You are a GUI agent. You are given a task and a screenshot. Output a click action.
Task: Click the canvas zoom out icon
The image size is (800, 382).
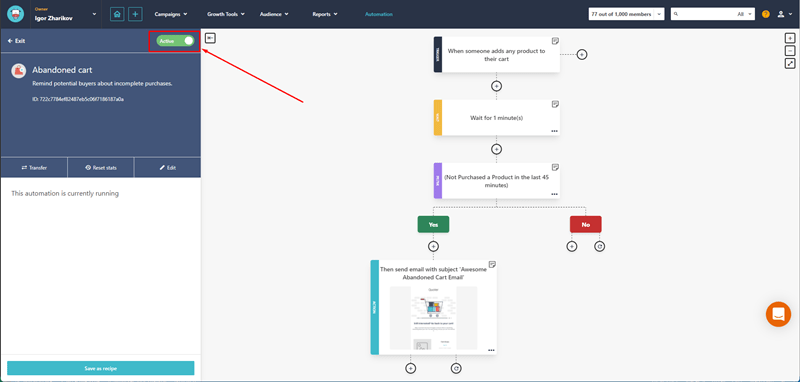(x=790, y=50)
